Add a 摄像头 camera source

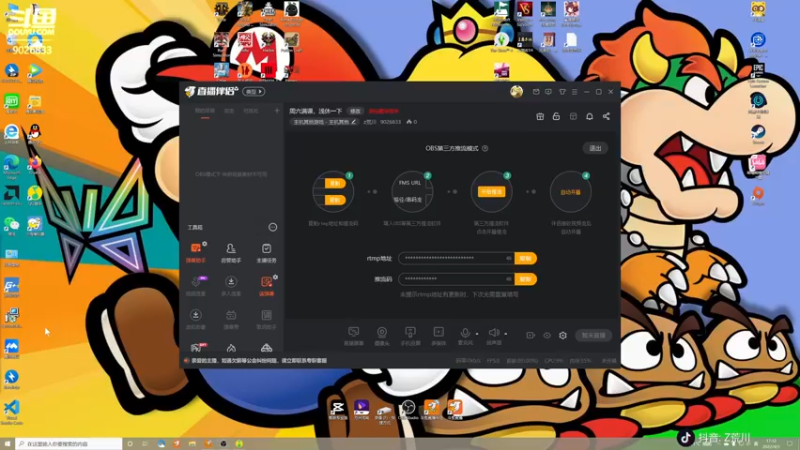[382, 336]
